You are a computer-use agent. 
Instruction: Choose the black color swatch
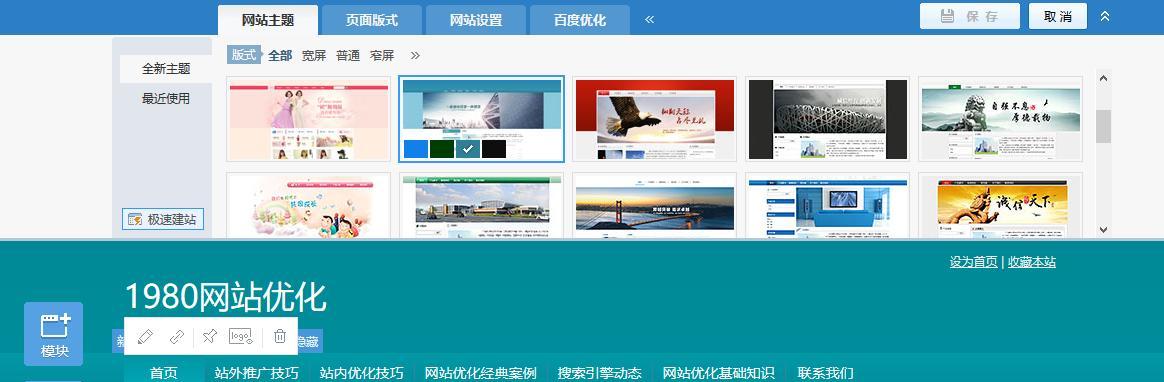(494, 148)
